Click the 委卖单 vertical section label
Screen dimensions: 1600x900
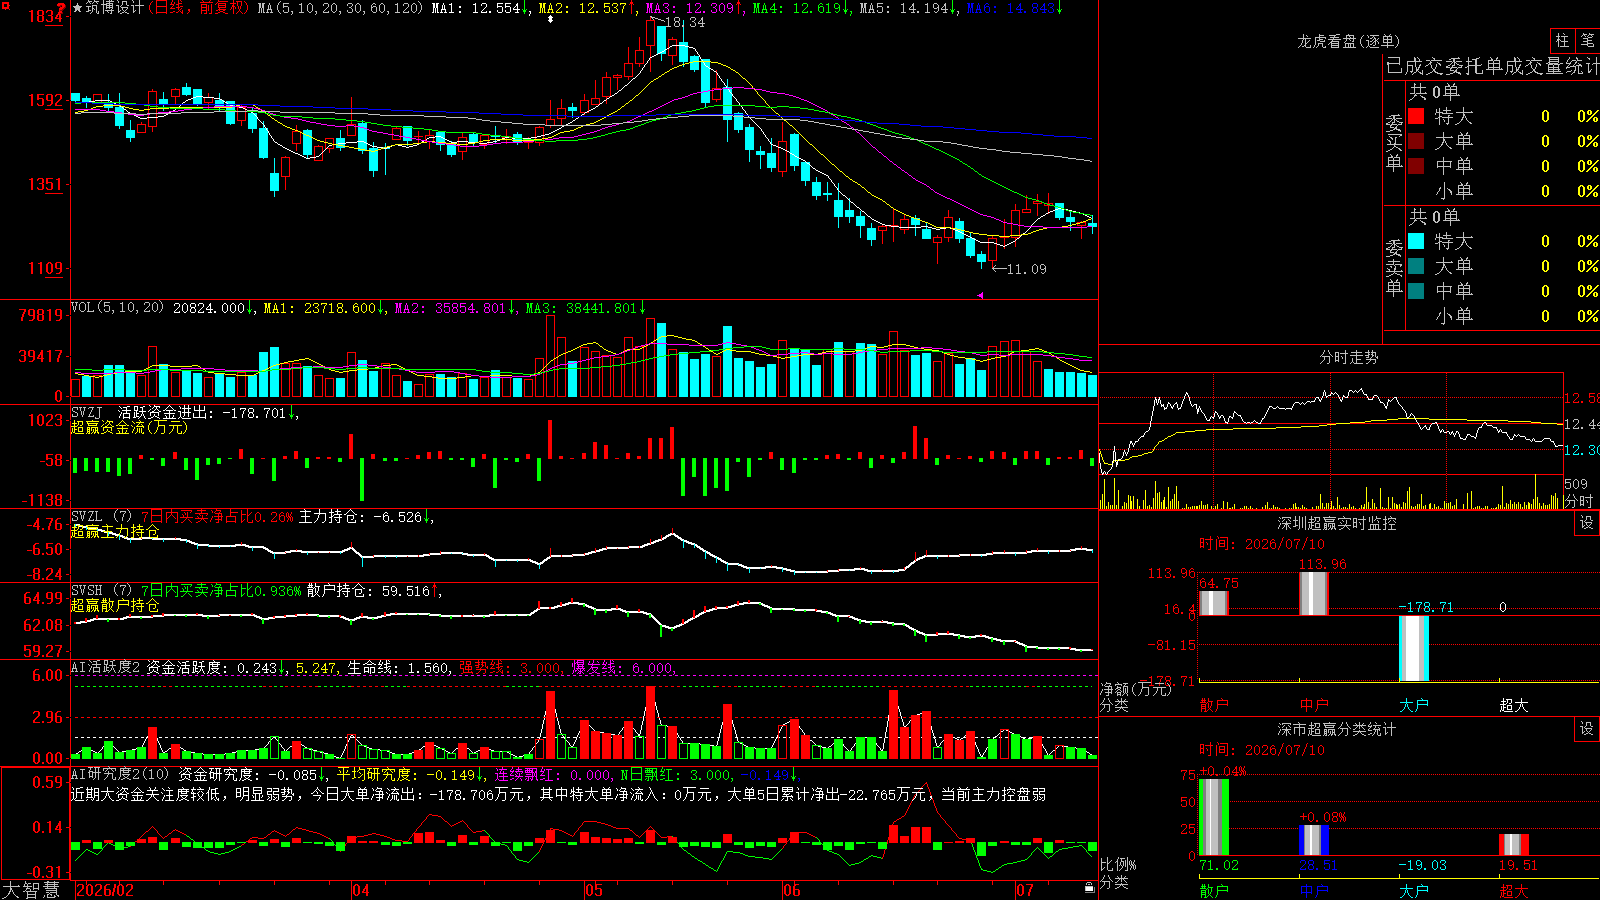tap(1394, 267)
